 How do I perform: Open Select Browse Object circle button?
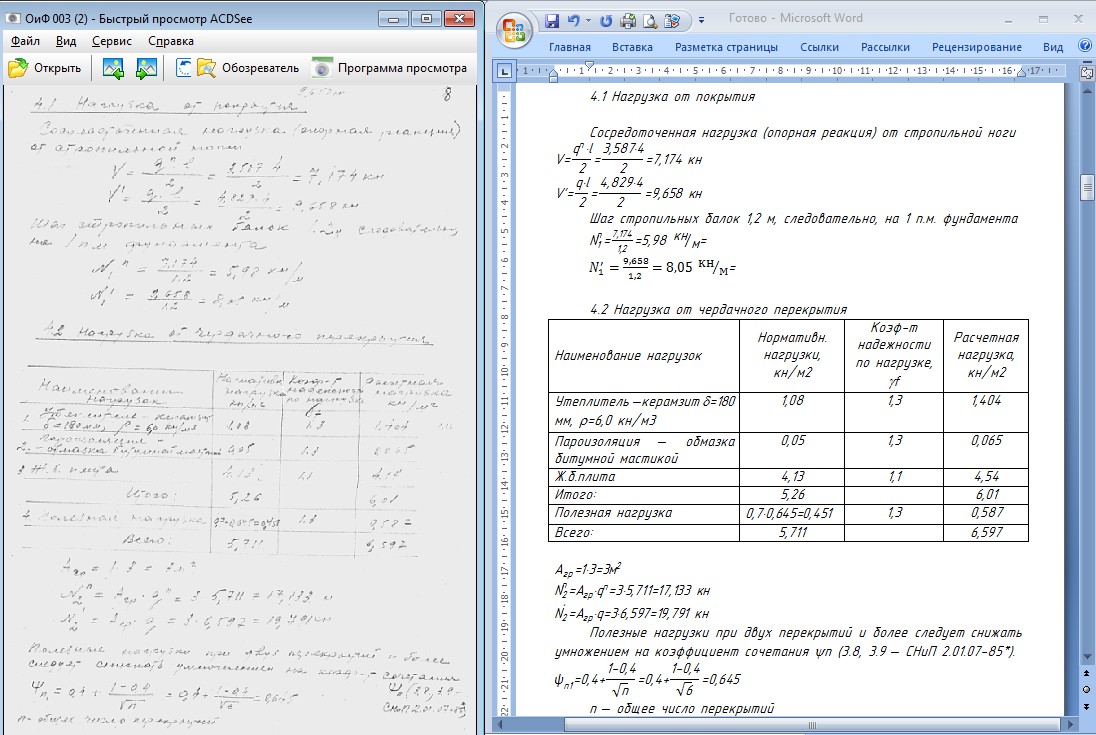[x=1087, y=690]
